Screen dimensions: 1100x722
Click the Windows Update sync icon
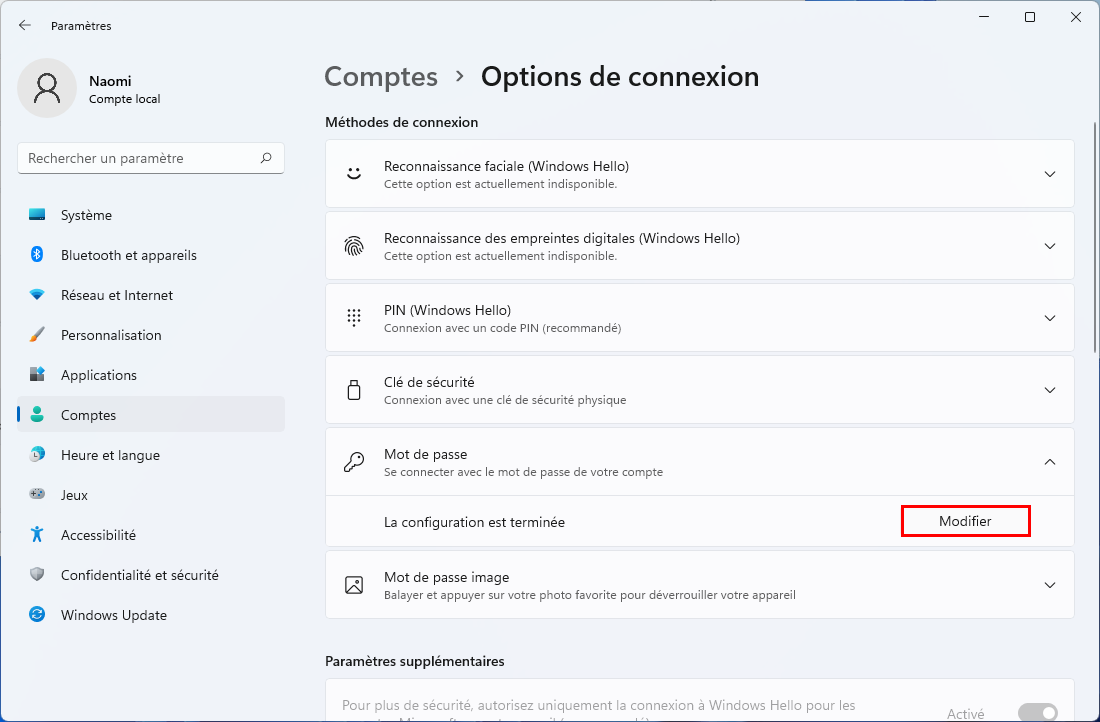[x=37, y=615]
